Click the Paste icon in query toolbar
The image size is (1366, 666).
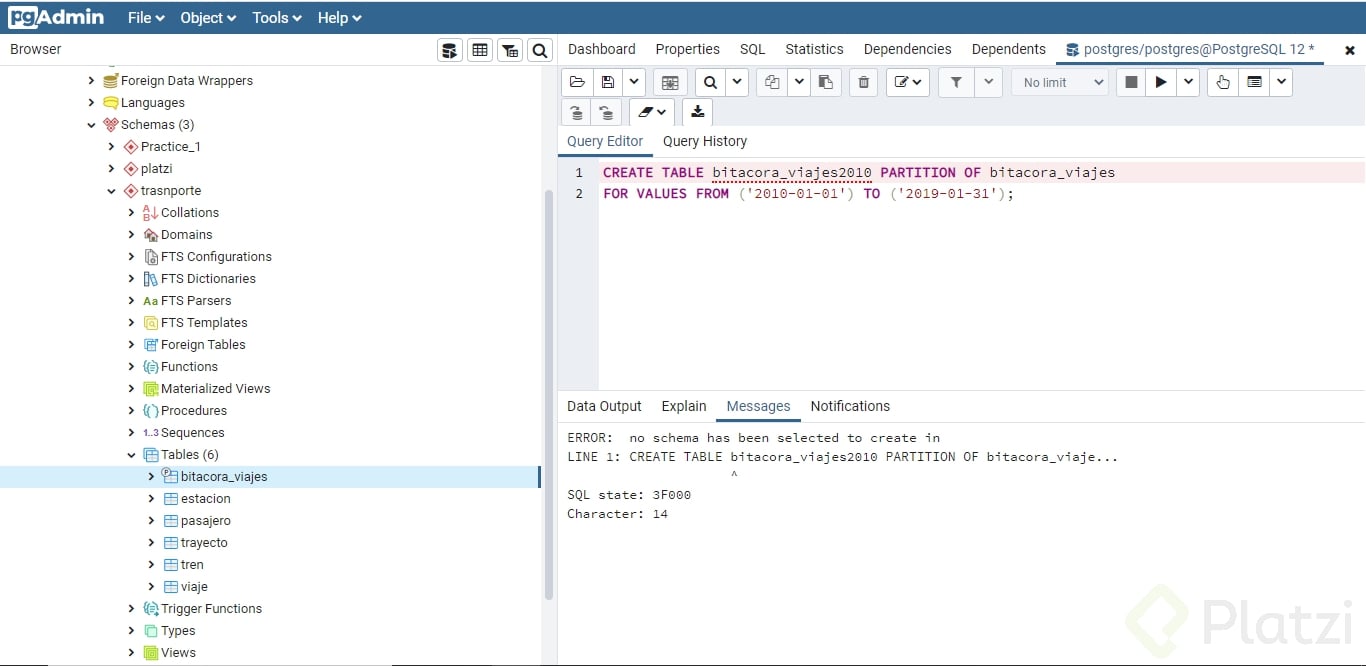[825, 82]
